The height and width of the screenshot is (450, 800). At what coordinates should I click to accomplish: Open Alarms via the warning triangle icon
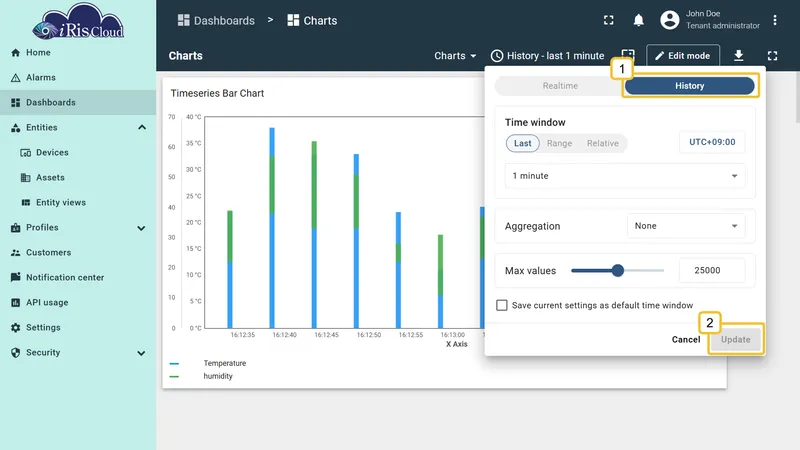(x=15, y=78)
